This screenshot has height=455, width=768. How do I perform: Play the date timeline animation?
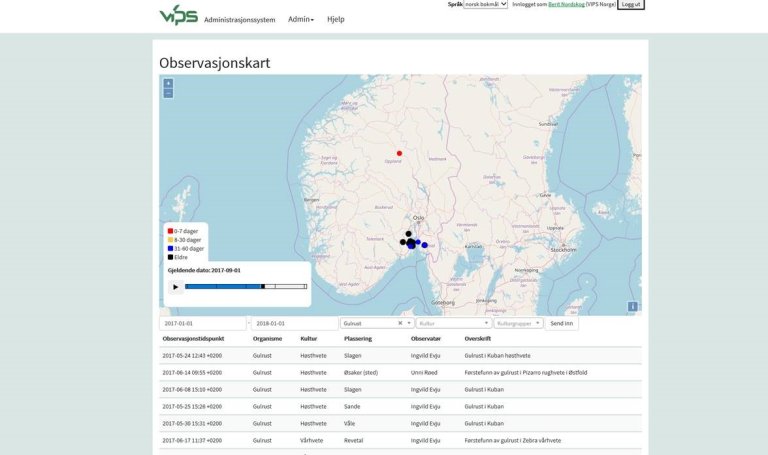[x=175, y=287]
